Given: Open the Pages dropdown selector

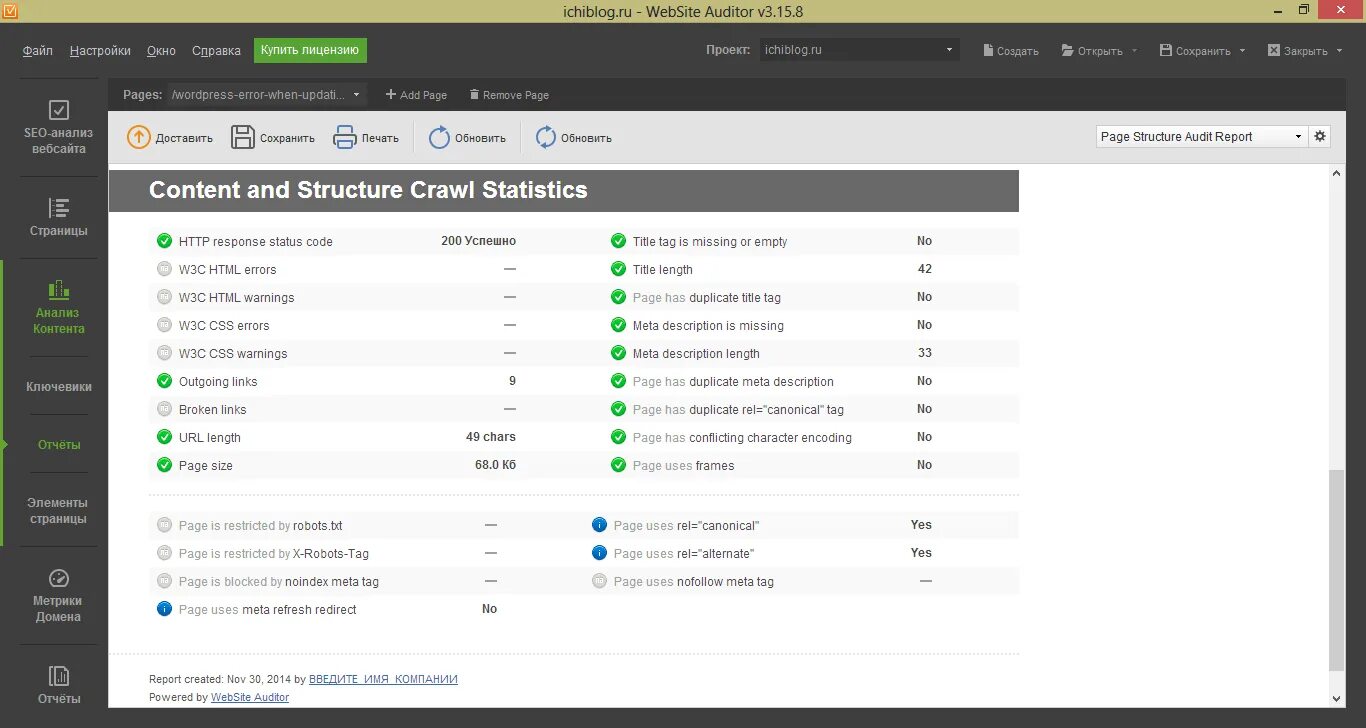Looking at the screenshot, I should click(267, 95).
